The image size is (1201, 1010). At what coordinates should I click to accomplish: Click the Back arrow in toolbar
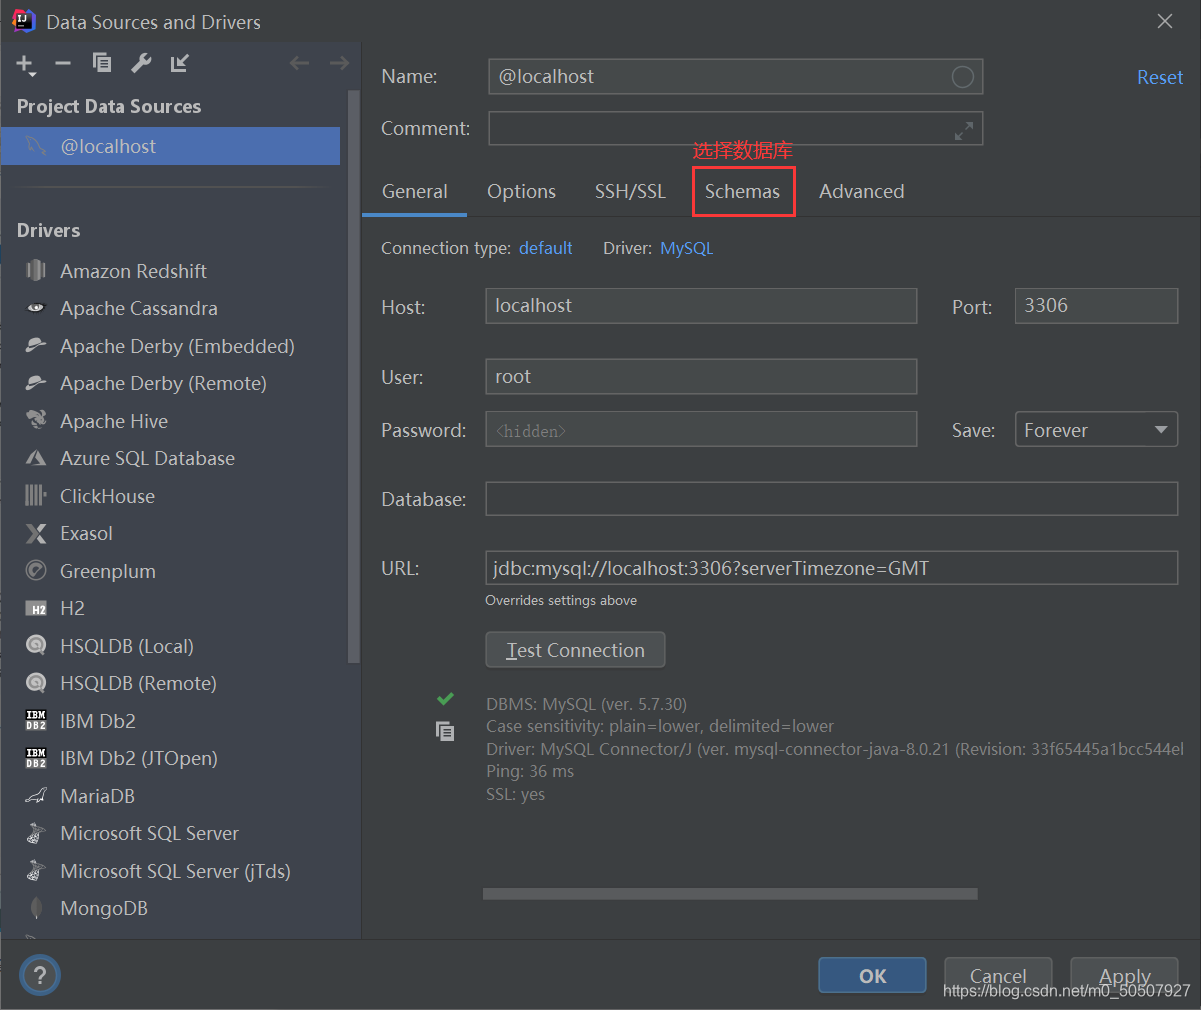click(x=299, y=63)
